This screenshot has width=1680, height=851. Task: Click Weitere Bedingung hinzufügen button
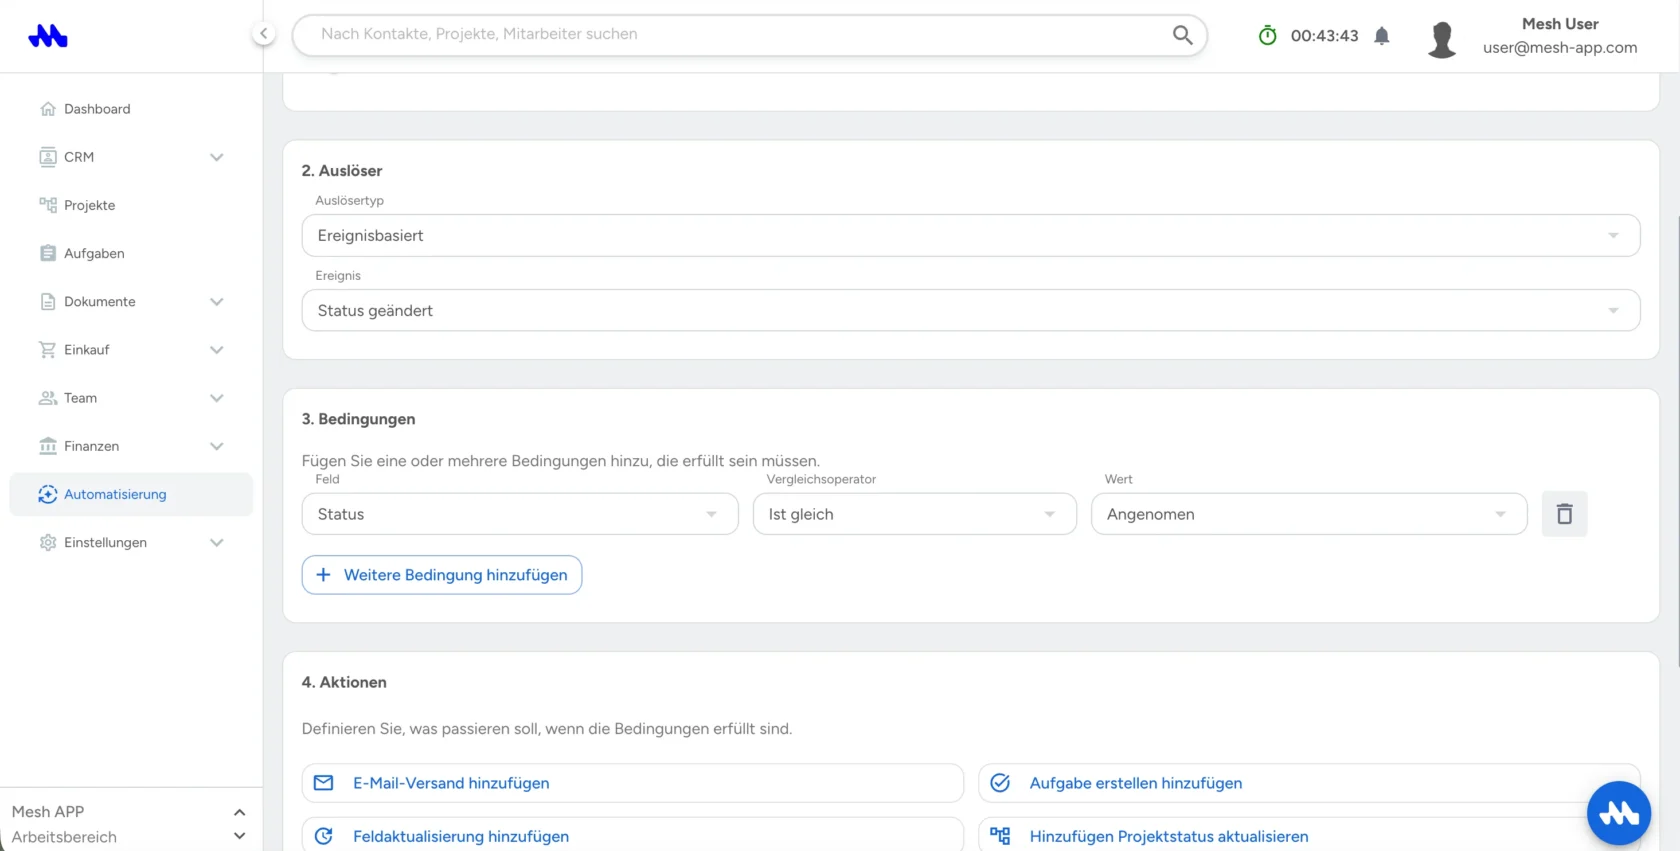coord(442,575)
